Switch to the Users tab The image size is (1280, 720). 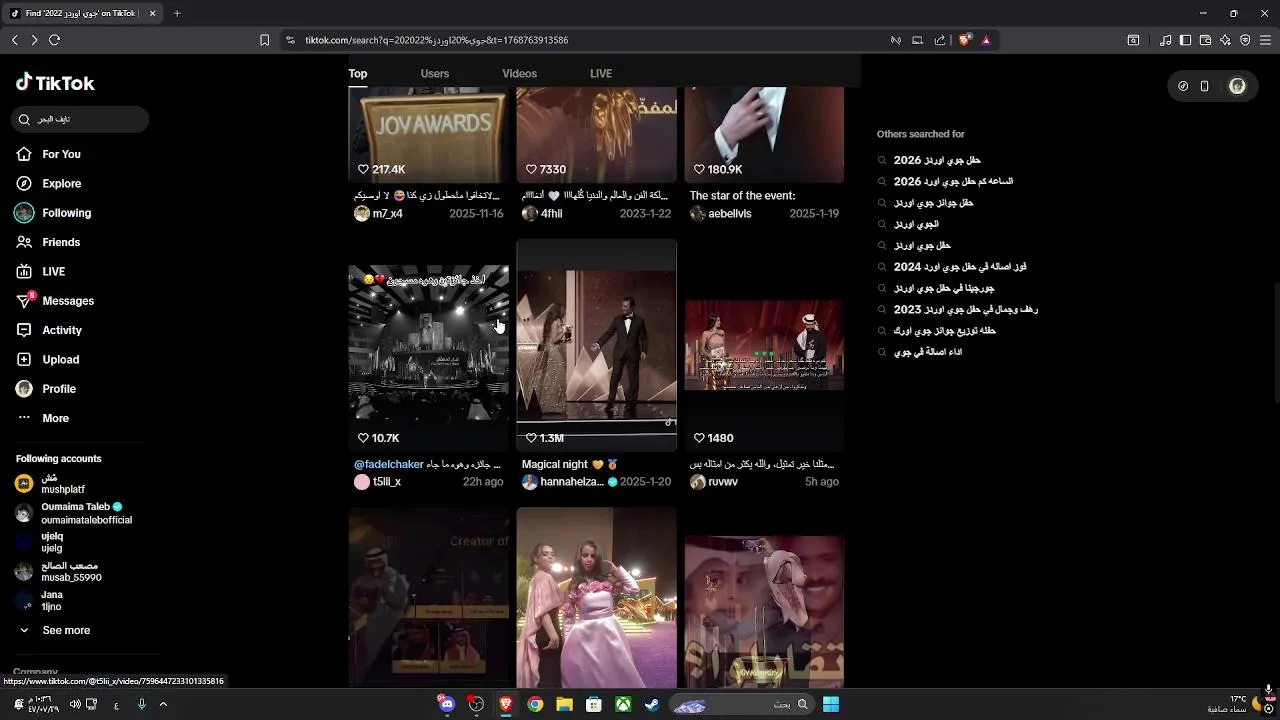click(435, 73)
